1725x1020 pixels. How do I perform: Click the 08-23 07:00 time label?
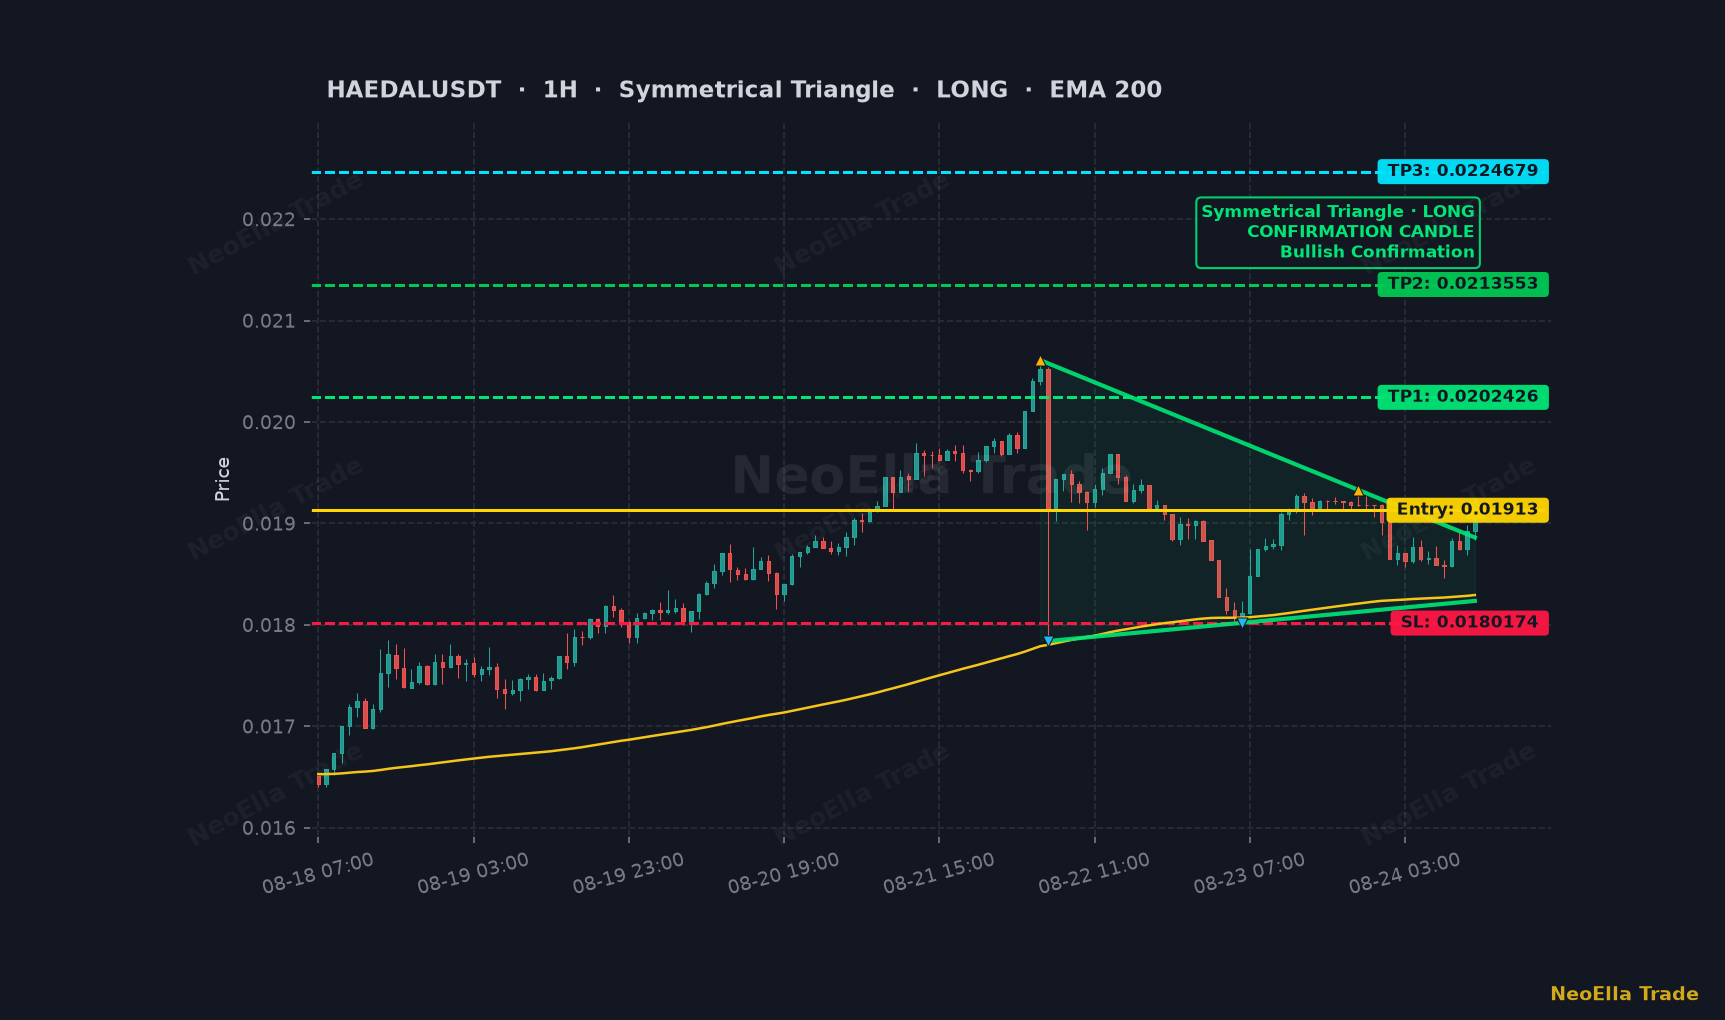(1249, 873)
